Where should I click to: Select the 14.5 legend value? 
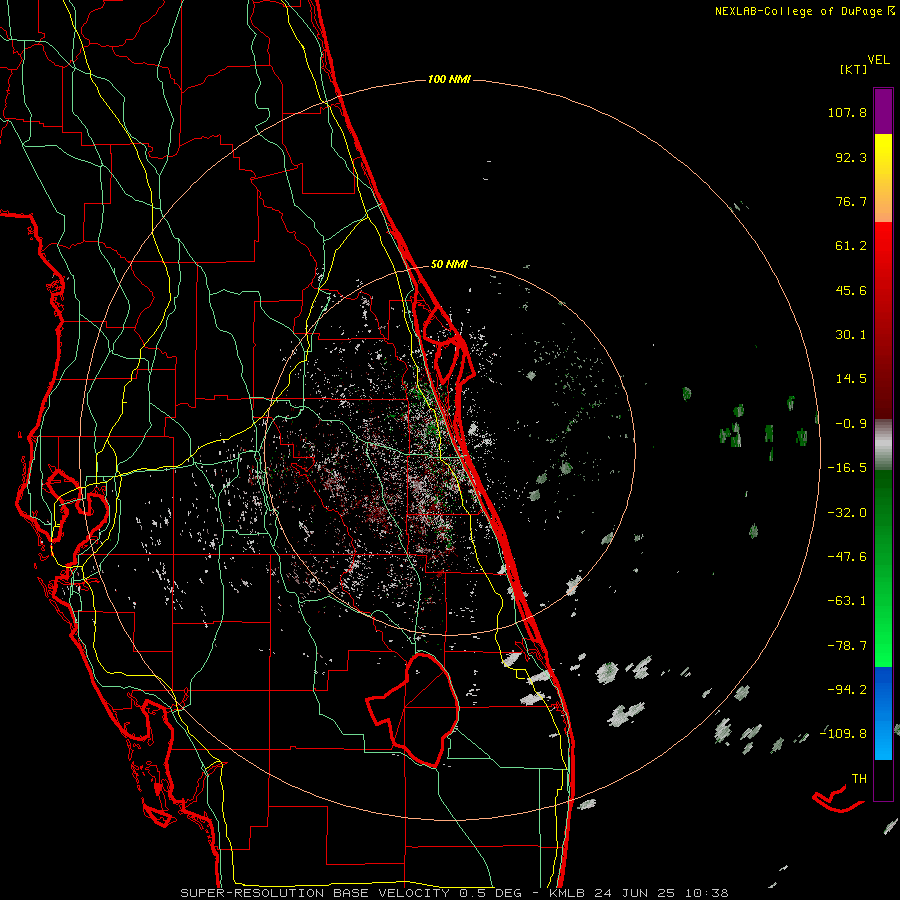[851, 379]
